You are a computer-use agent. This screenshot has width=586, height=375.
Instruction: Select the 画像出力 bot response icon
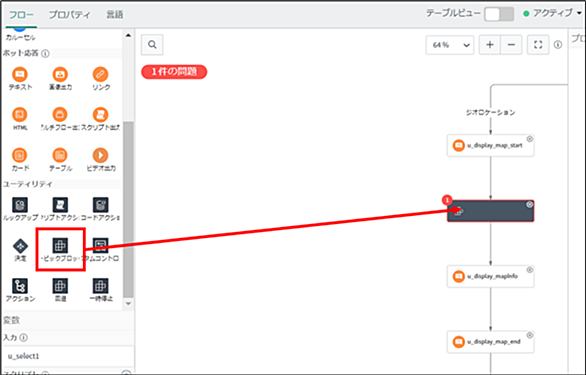click(60, 74)
